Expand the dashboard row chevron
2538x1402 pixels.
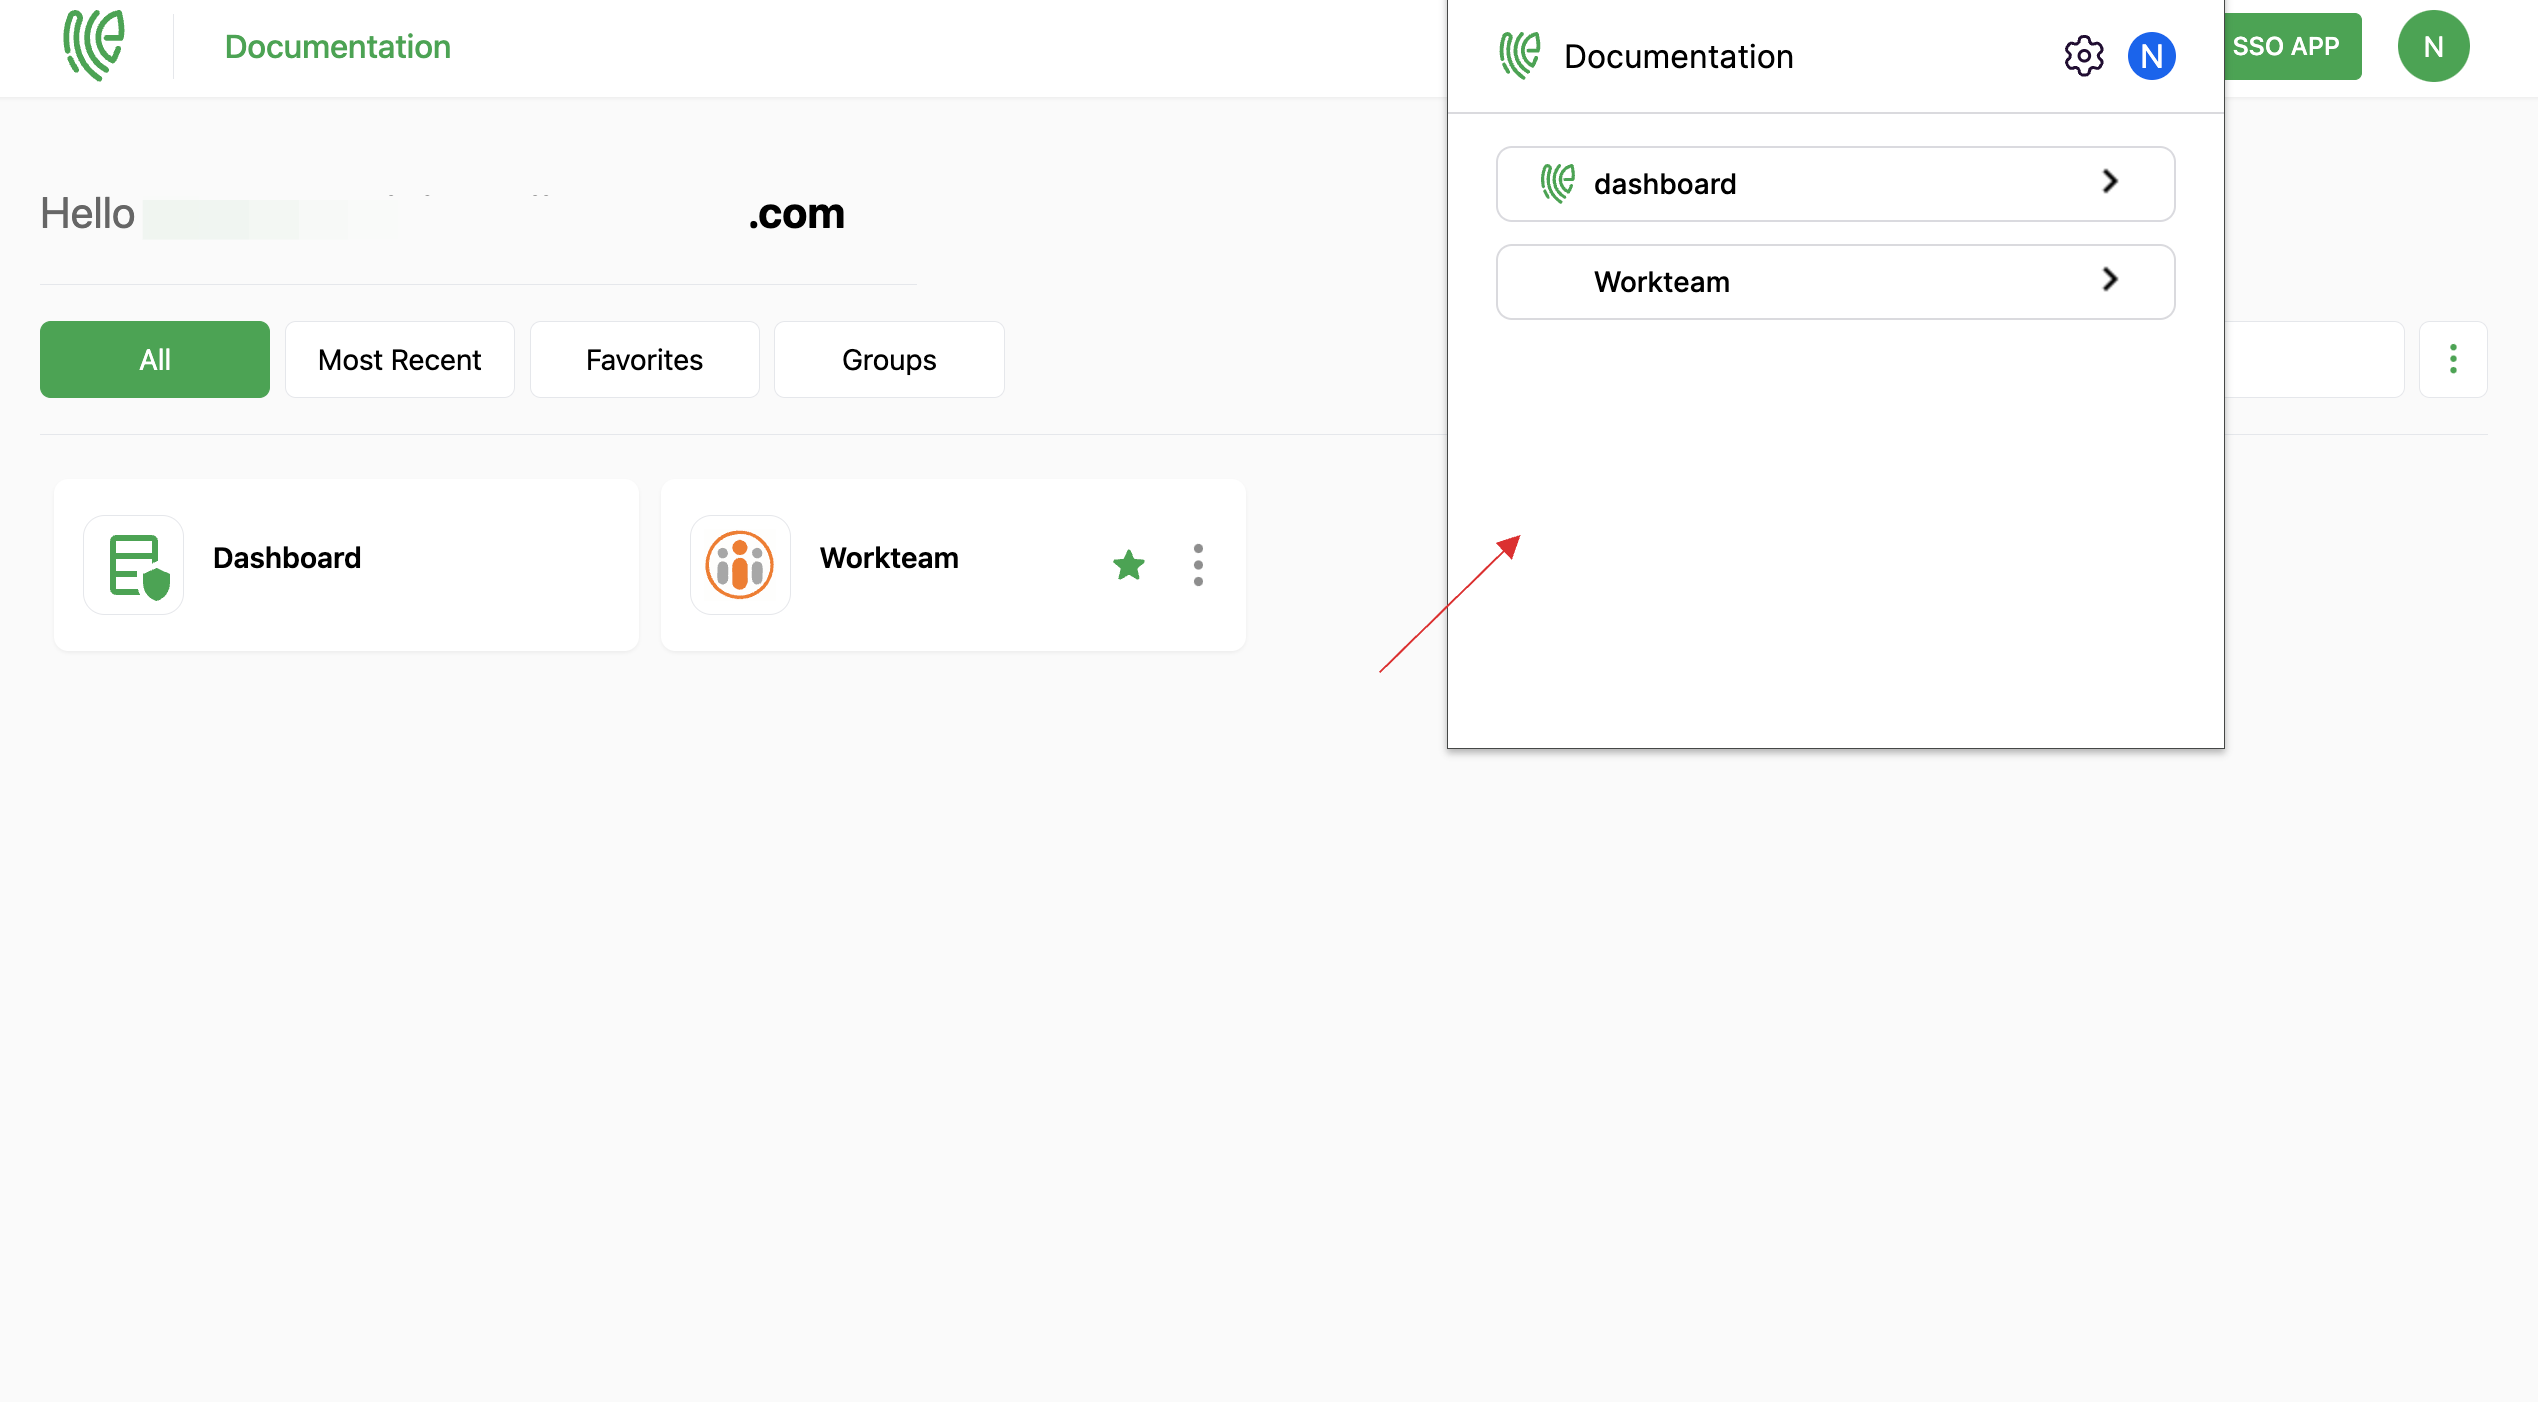click(2110, 182)
